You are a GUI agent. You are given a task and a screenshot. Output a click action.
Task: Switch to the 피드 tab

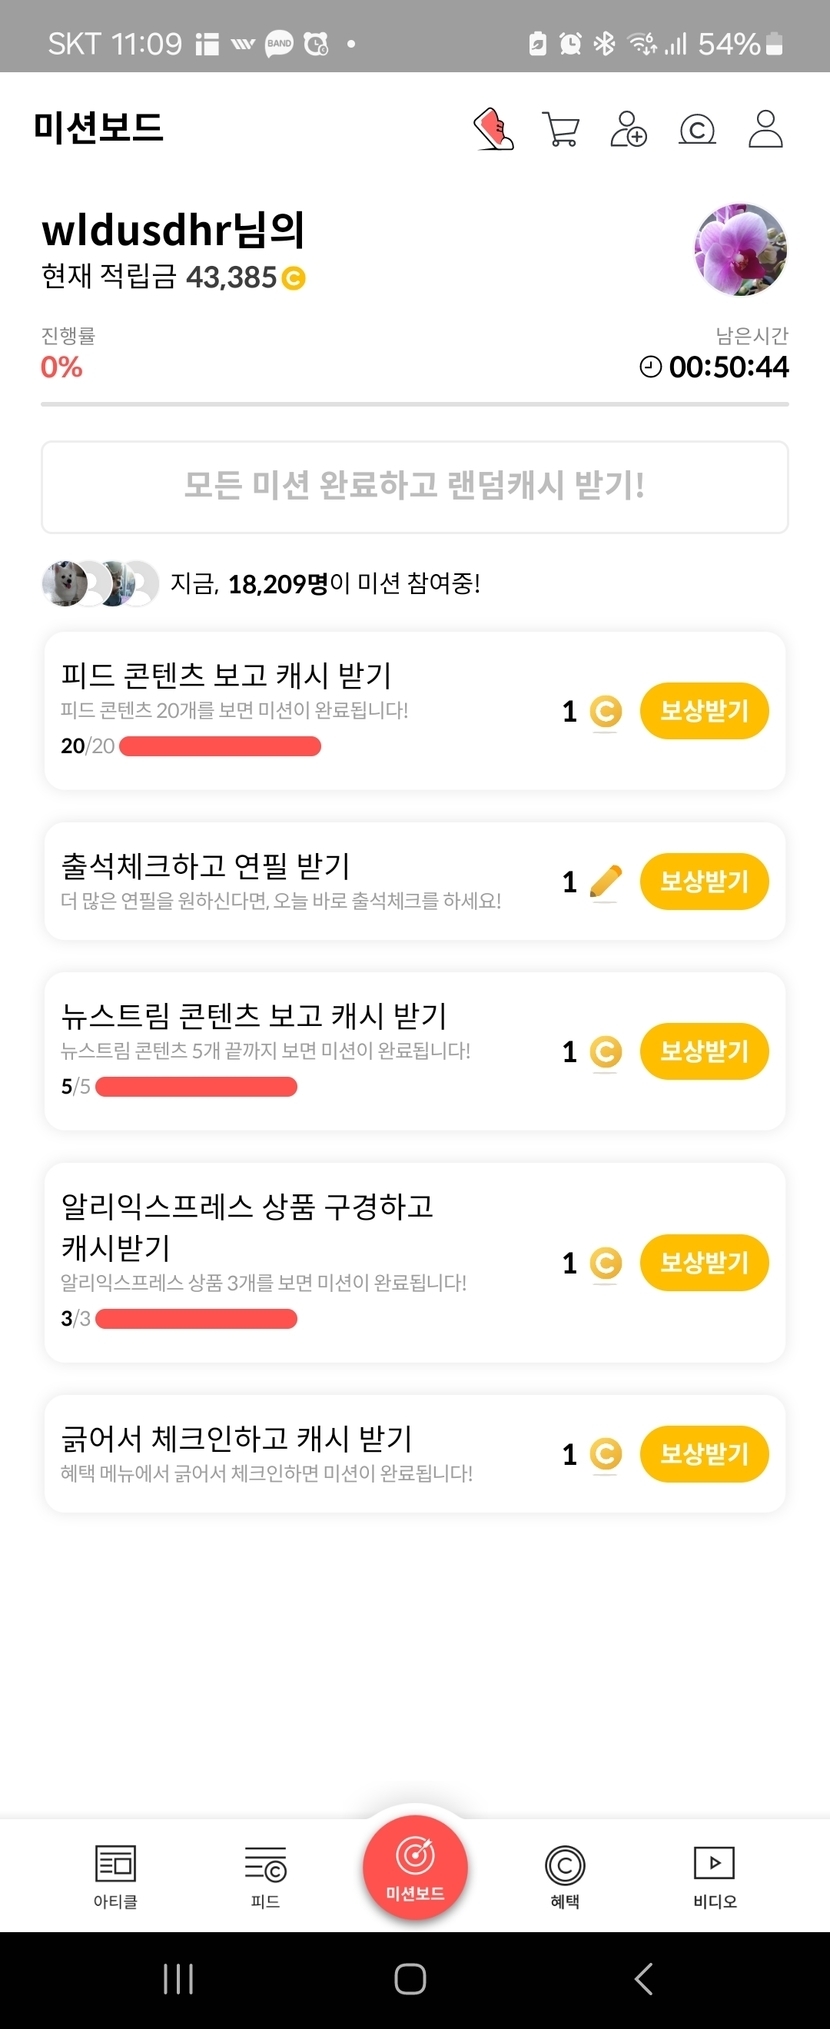coord(265,1876)
